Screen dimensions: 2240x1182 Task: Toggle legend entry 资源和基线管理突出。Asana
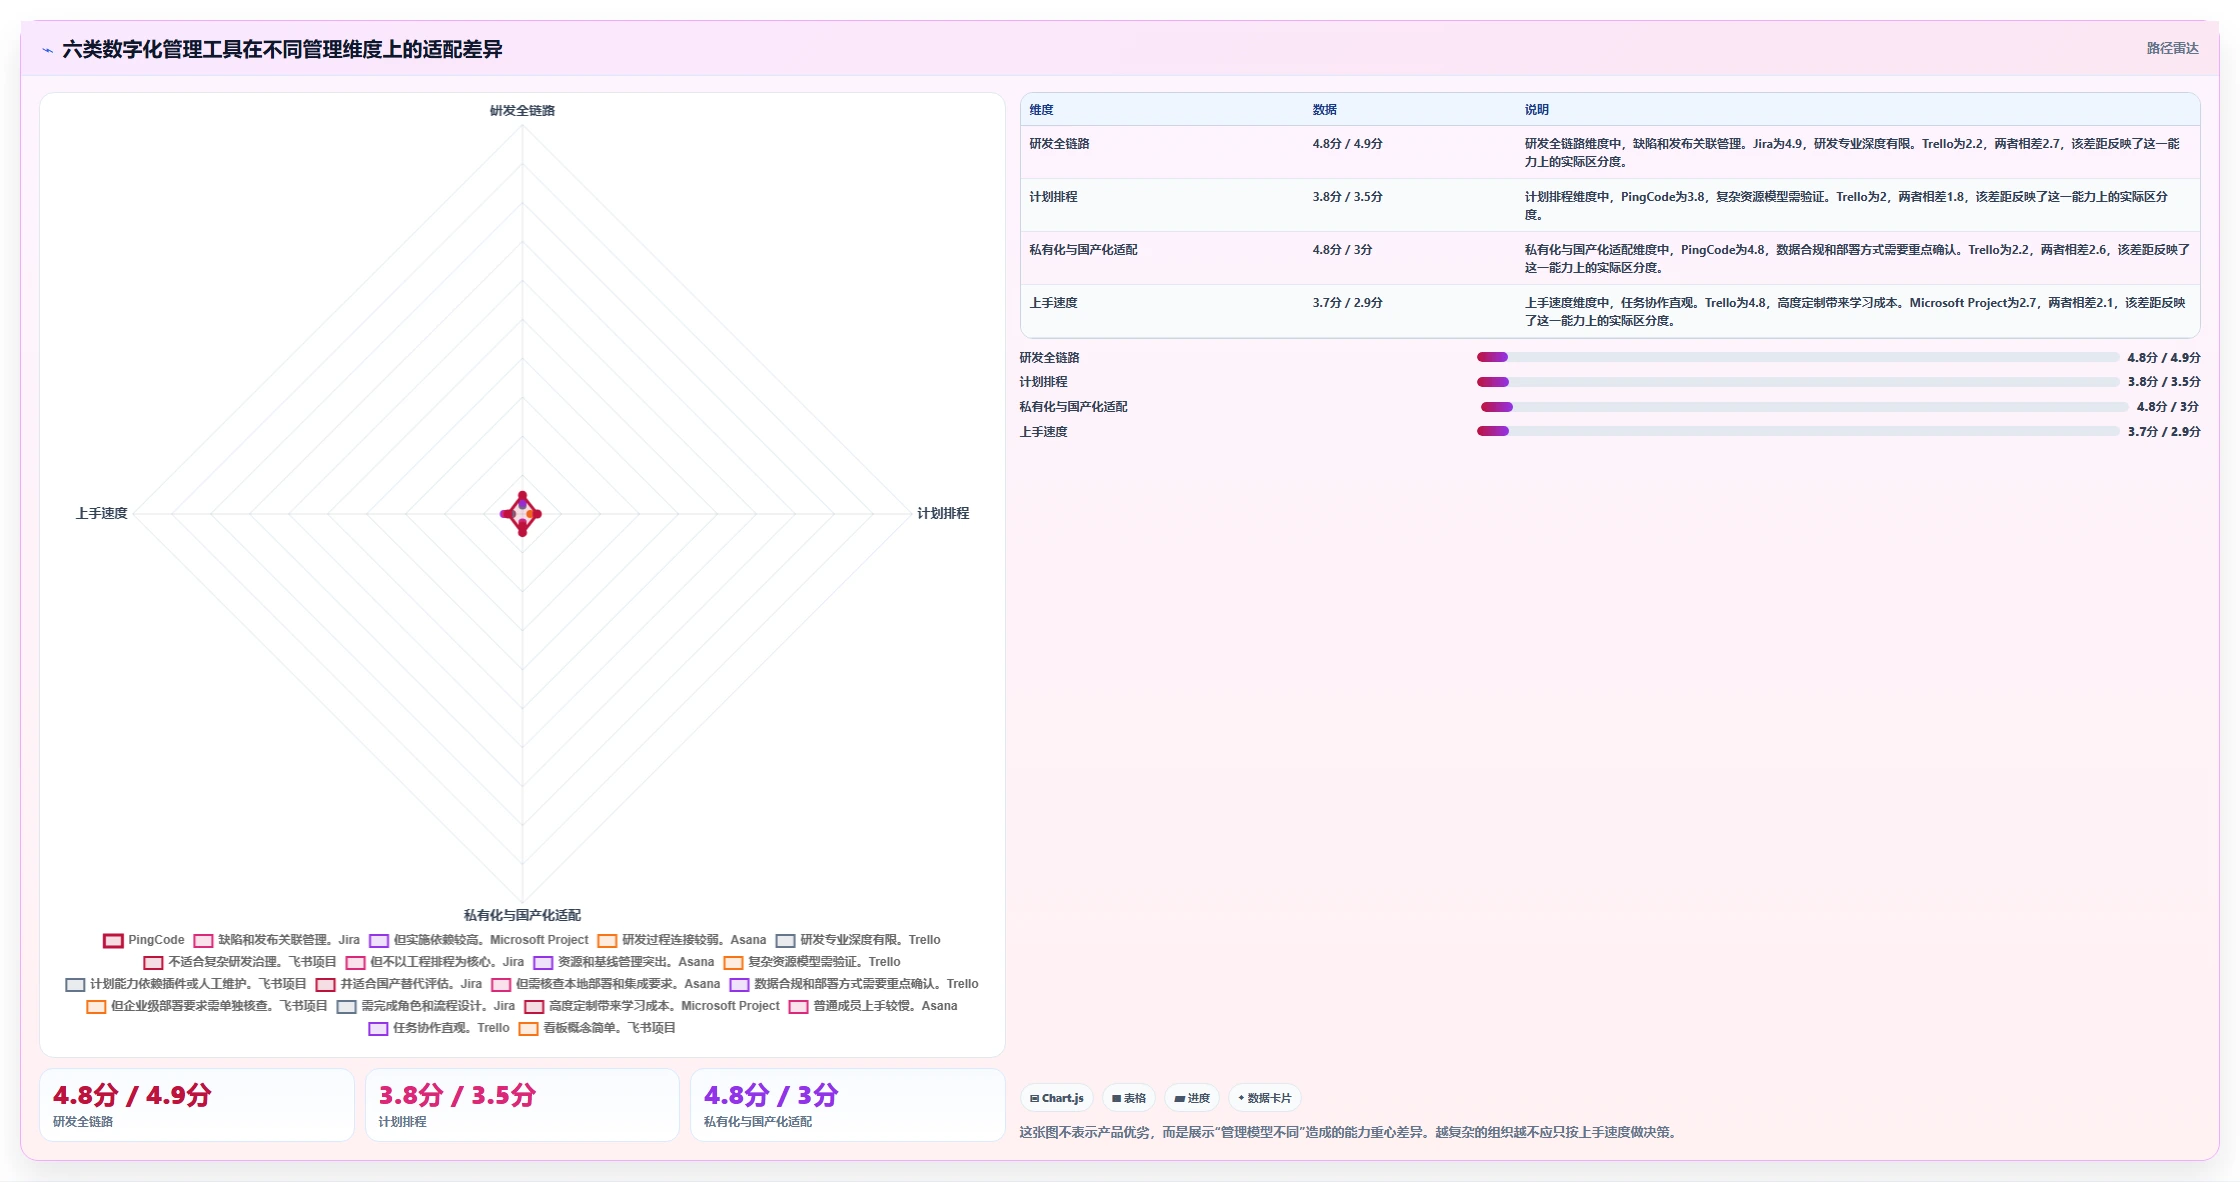click(x=624, y=962)
